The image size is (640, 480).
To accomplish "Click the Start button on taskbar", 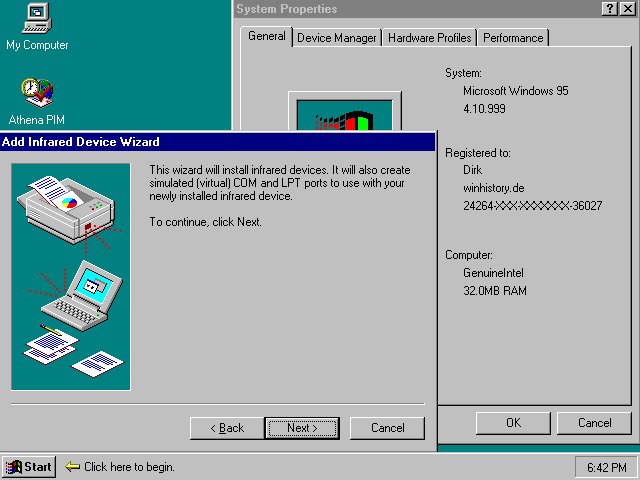I will click(x=29, y=467).
